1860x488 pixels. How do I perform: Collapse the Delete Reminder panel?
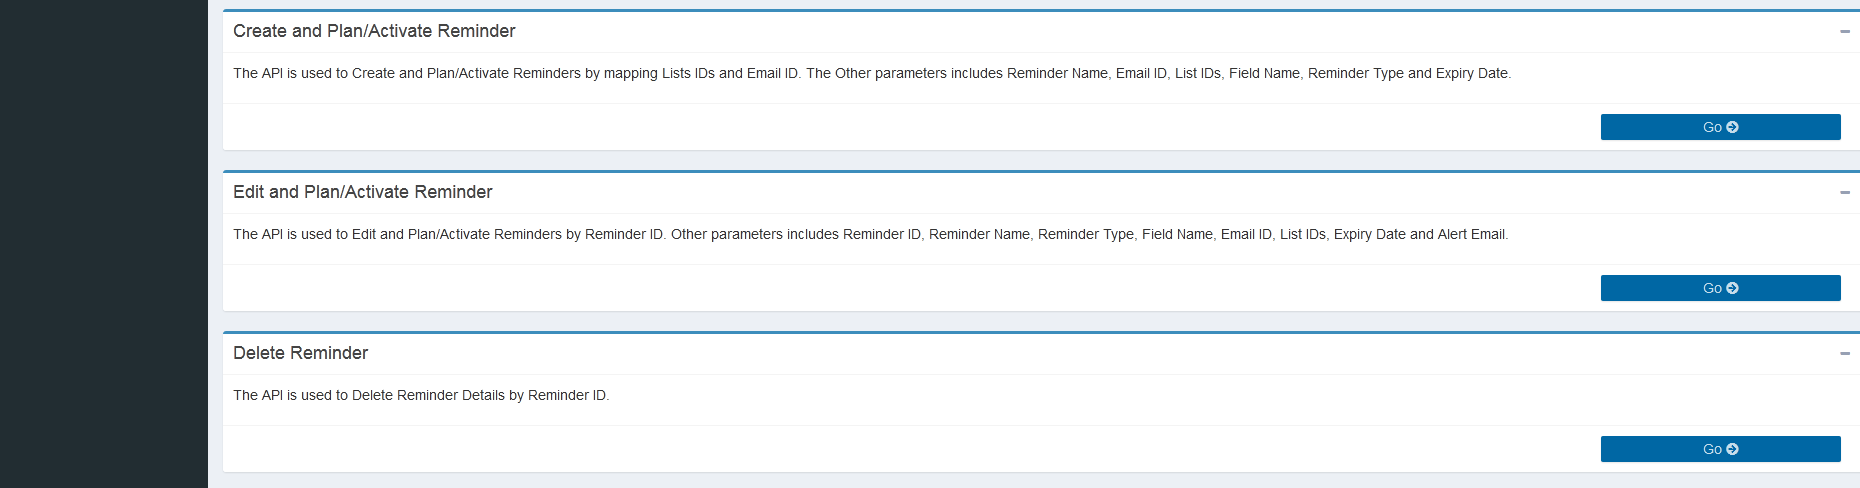pyautogui.click(x=1844, y=354)
